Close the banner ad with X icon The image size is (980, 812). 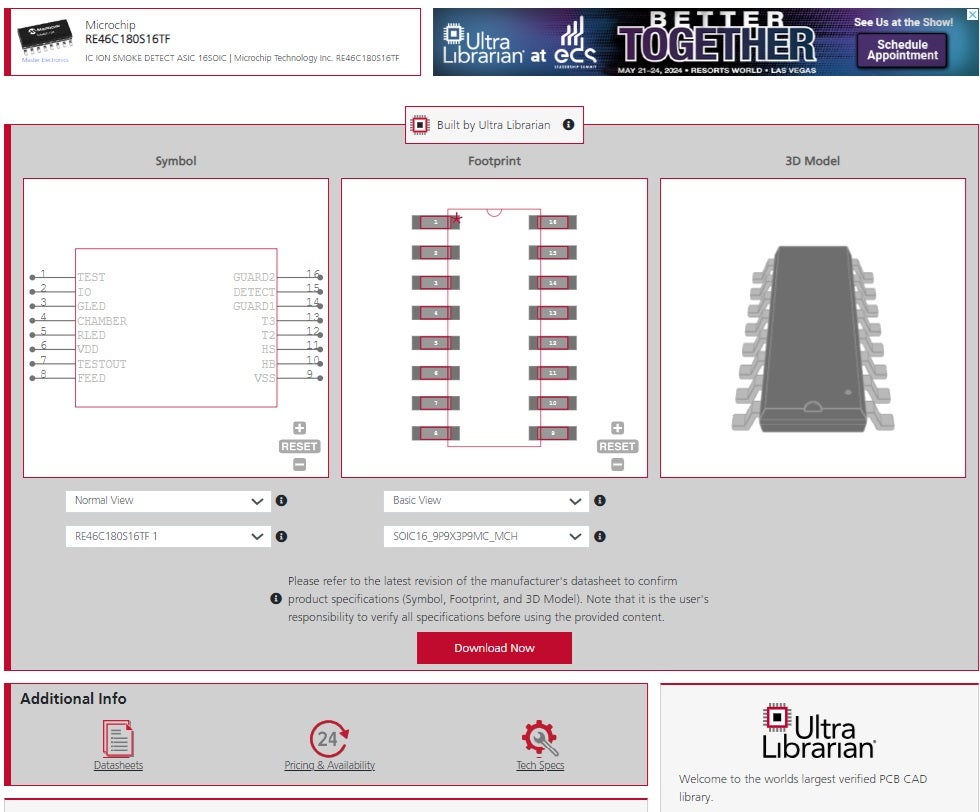coord(972,14)
